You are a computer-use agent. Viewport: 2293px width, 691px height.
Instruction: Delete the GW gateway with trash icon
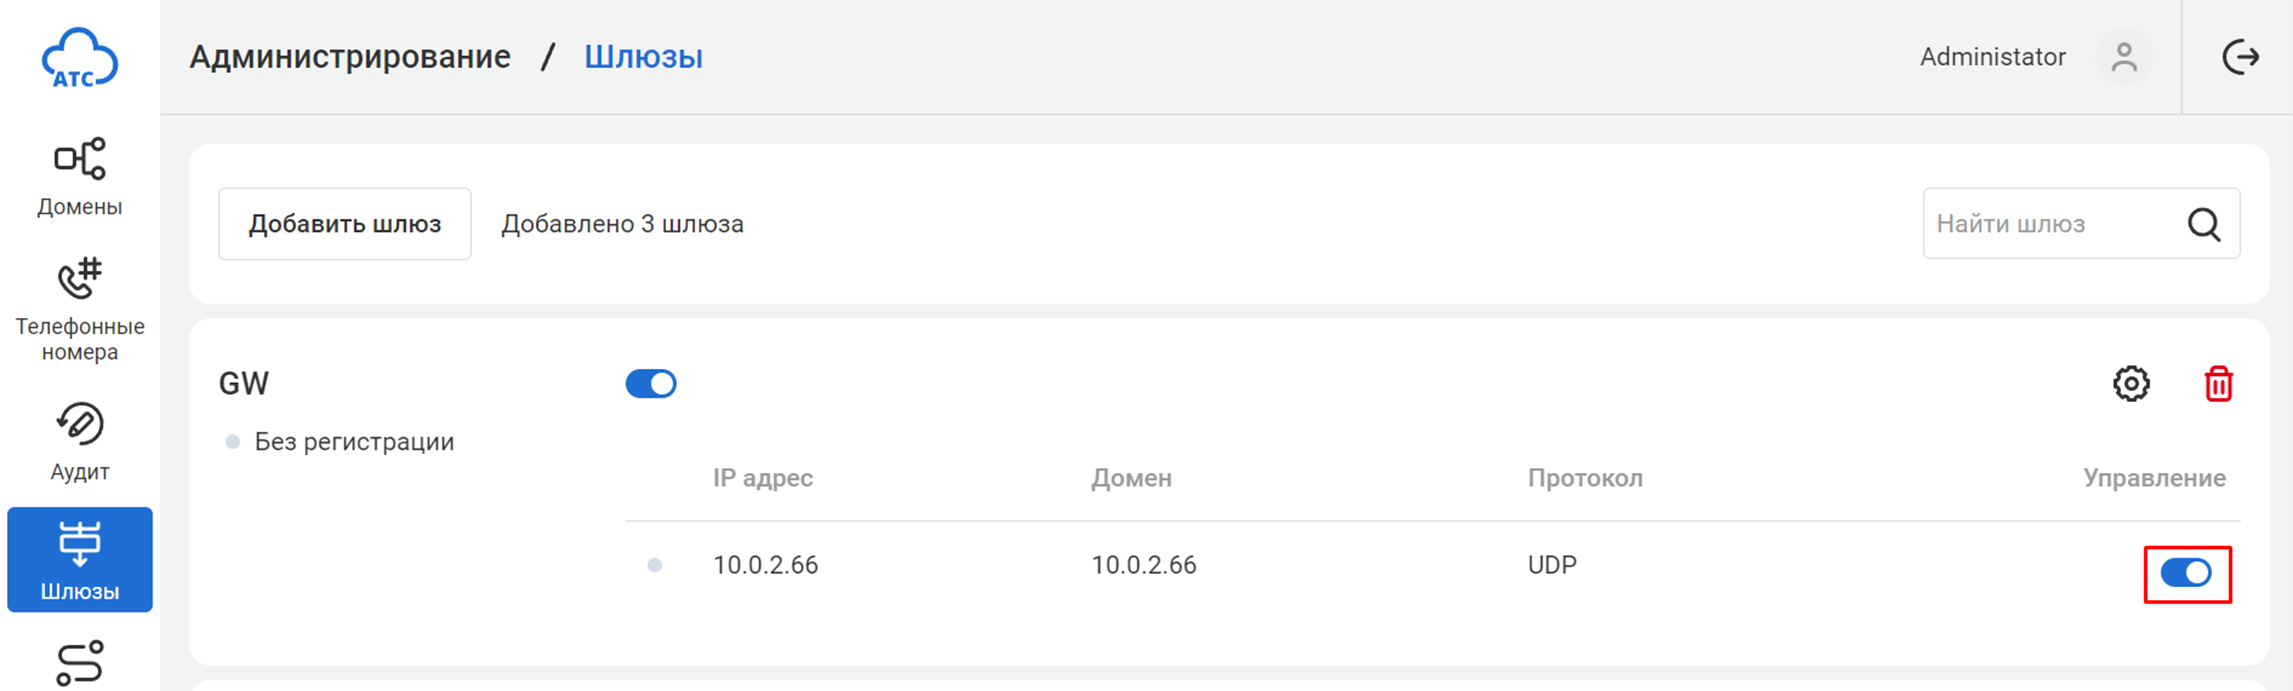click(2218, 384)
